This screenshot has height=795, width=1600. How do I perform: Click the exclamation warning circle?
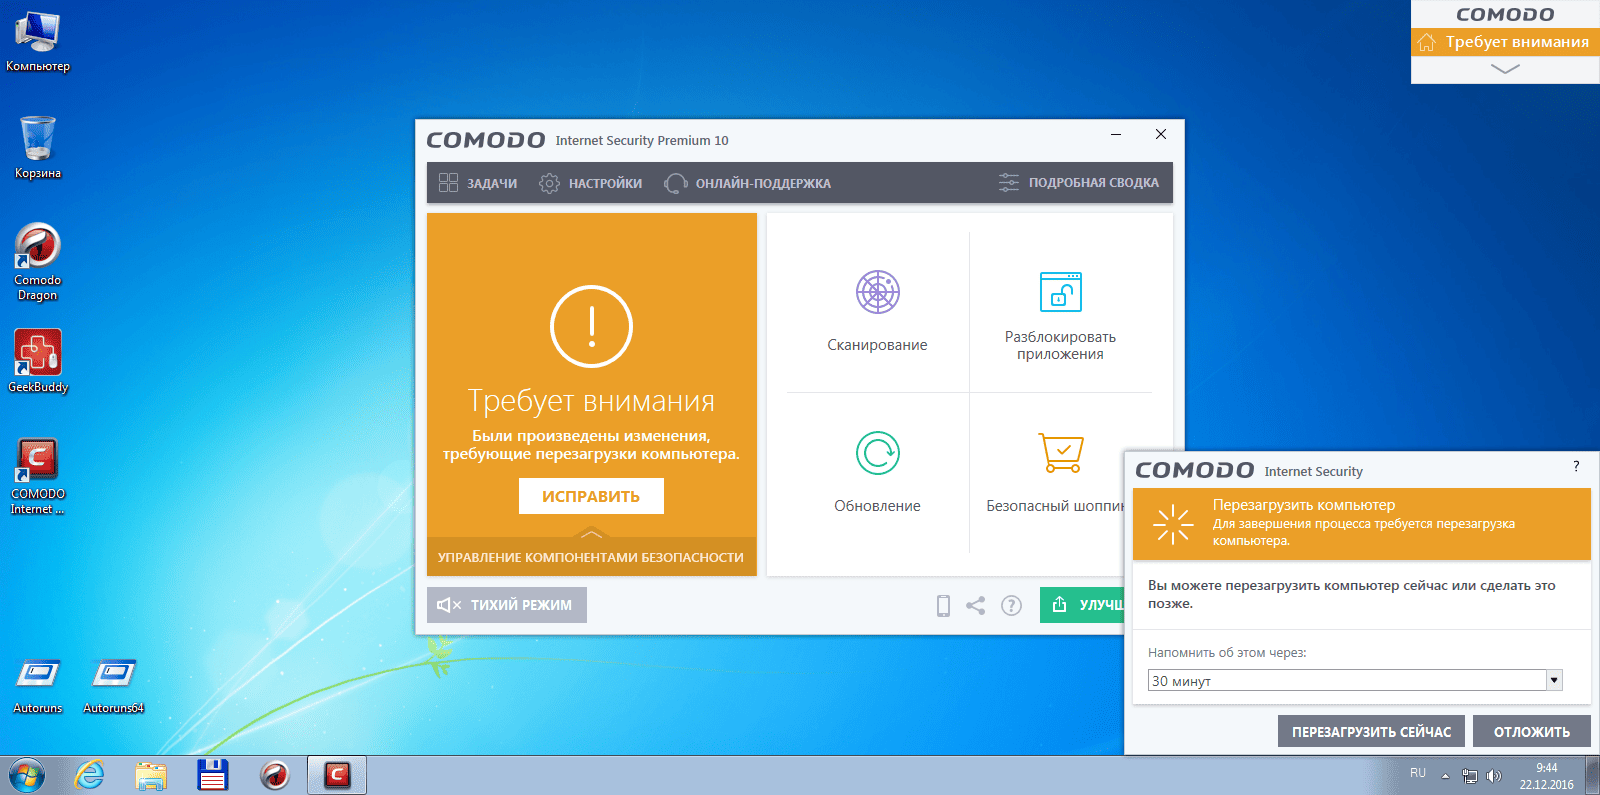click(x=591, y=326)
